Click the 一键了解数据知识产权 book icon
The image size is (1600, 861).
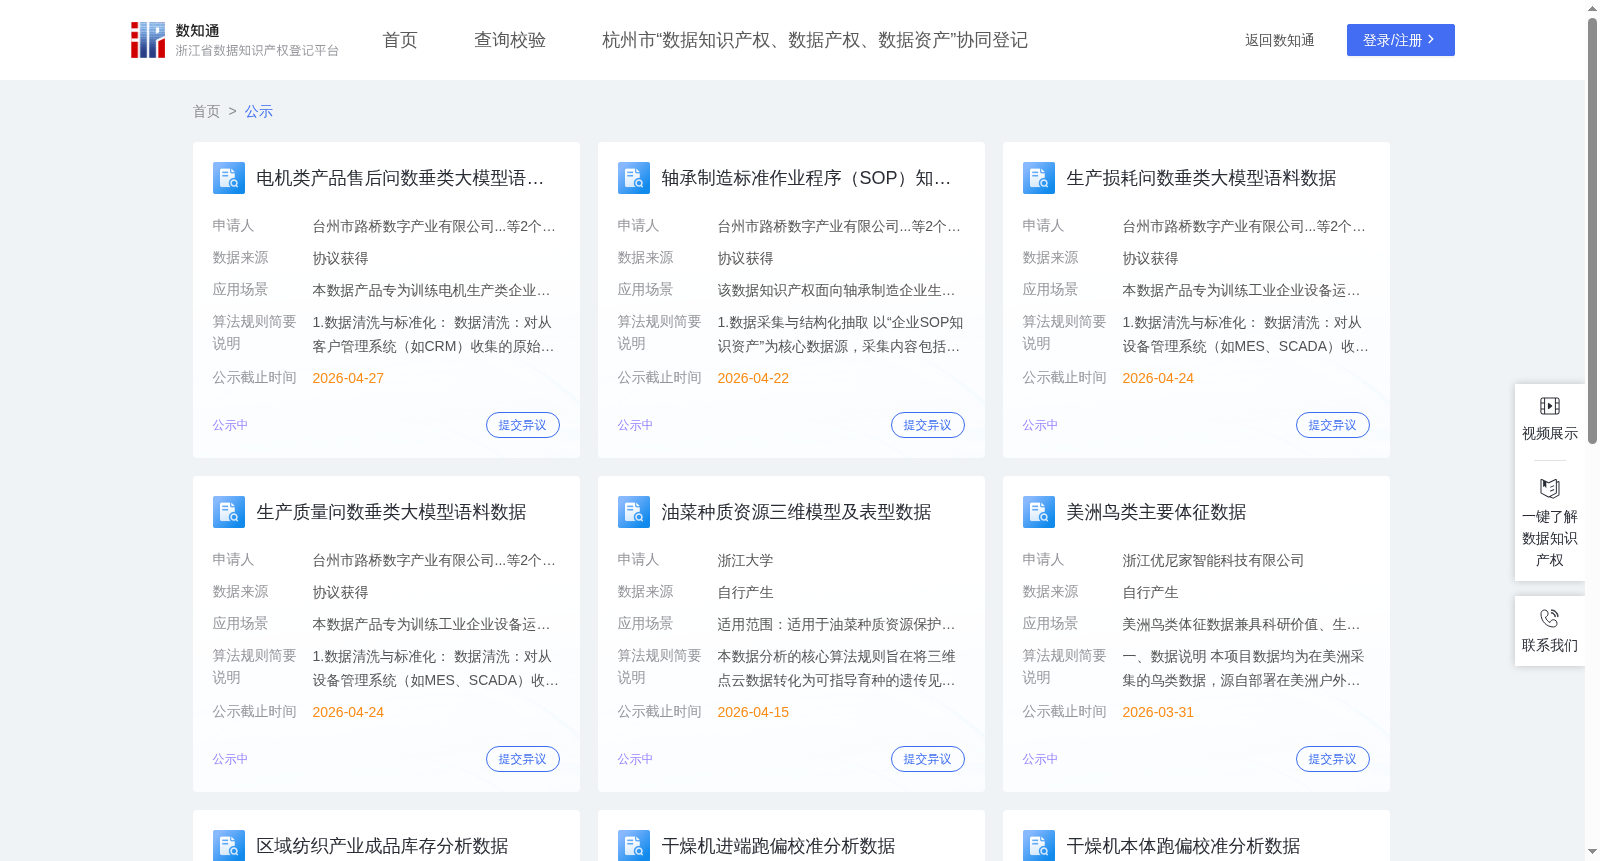(x=1550, y=488)
